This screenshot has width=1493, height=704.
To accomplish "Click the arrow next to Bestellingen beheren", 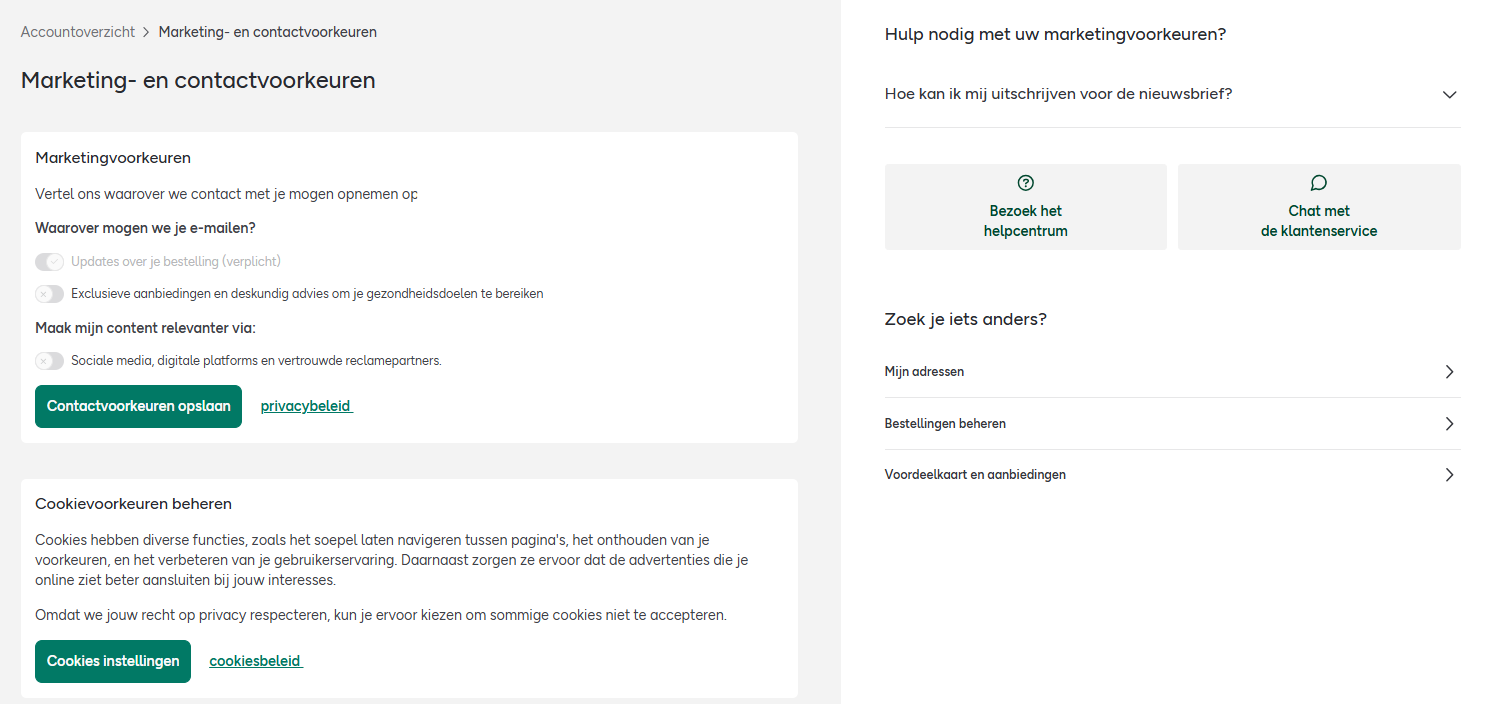I will point(1449,424).
